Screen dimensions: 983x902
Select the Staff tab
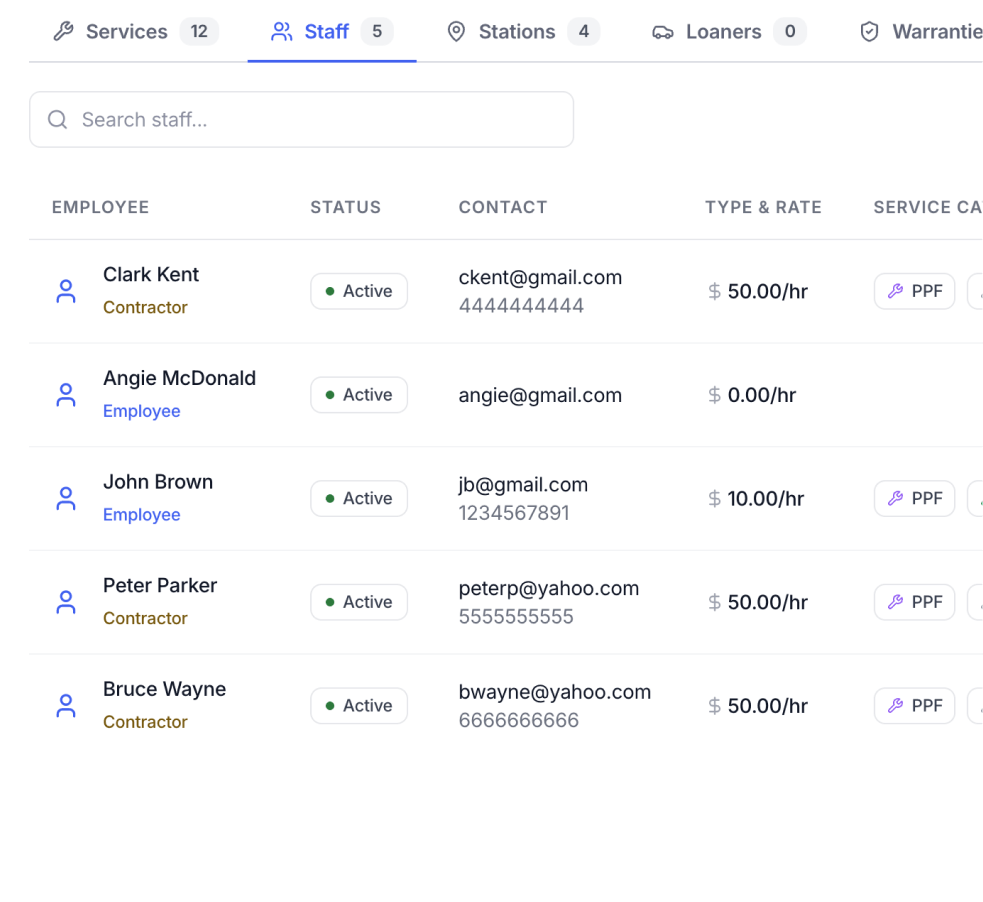(332, 31)
